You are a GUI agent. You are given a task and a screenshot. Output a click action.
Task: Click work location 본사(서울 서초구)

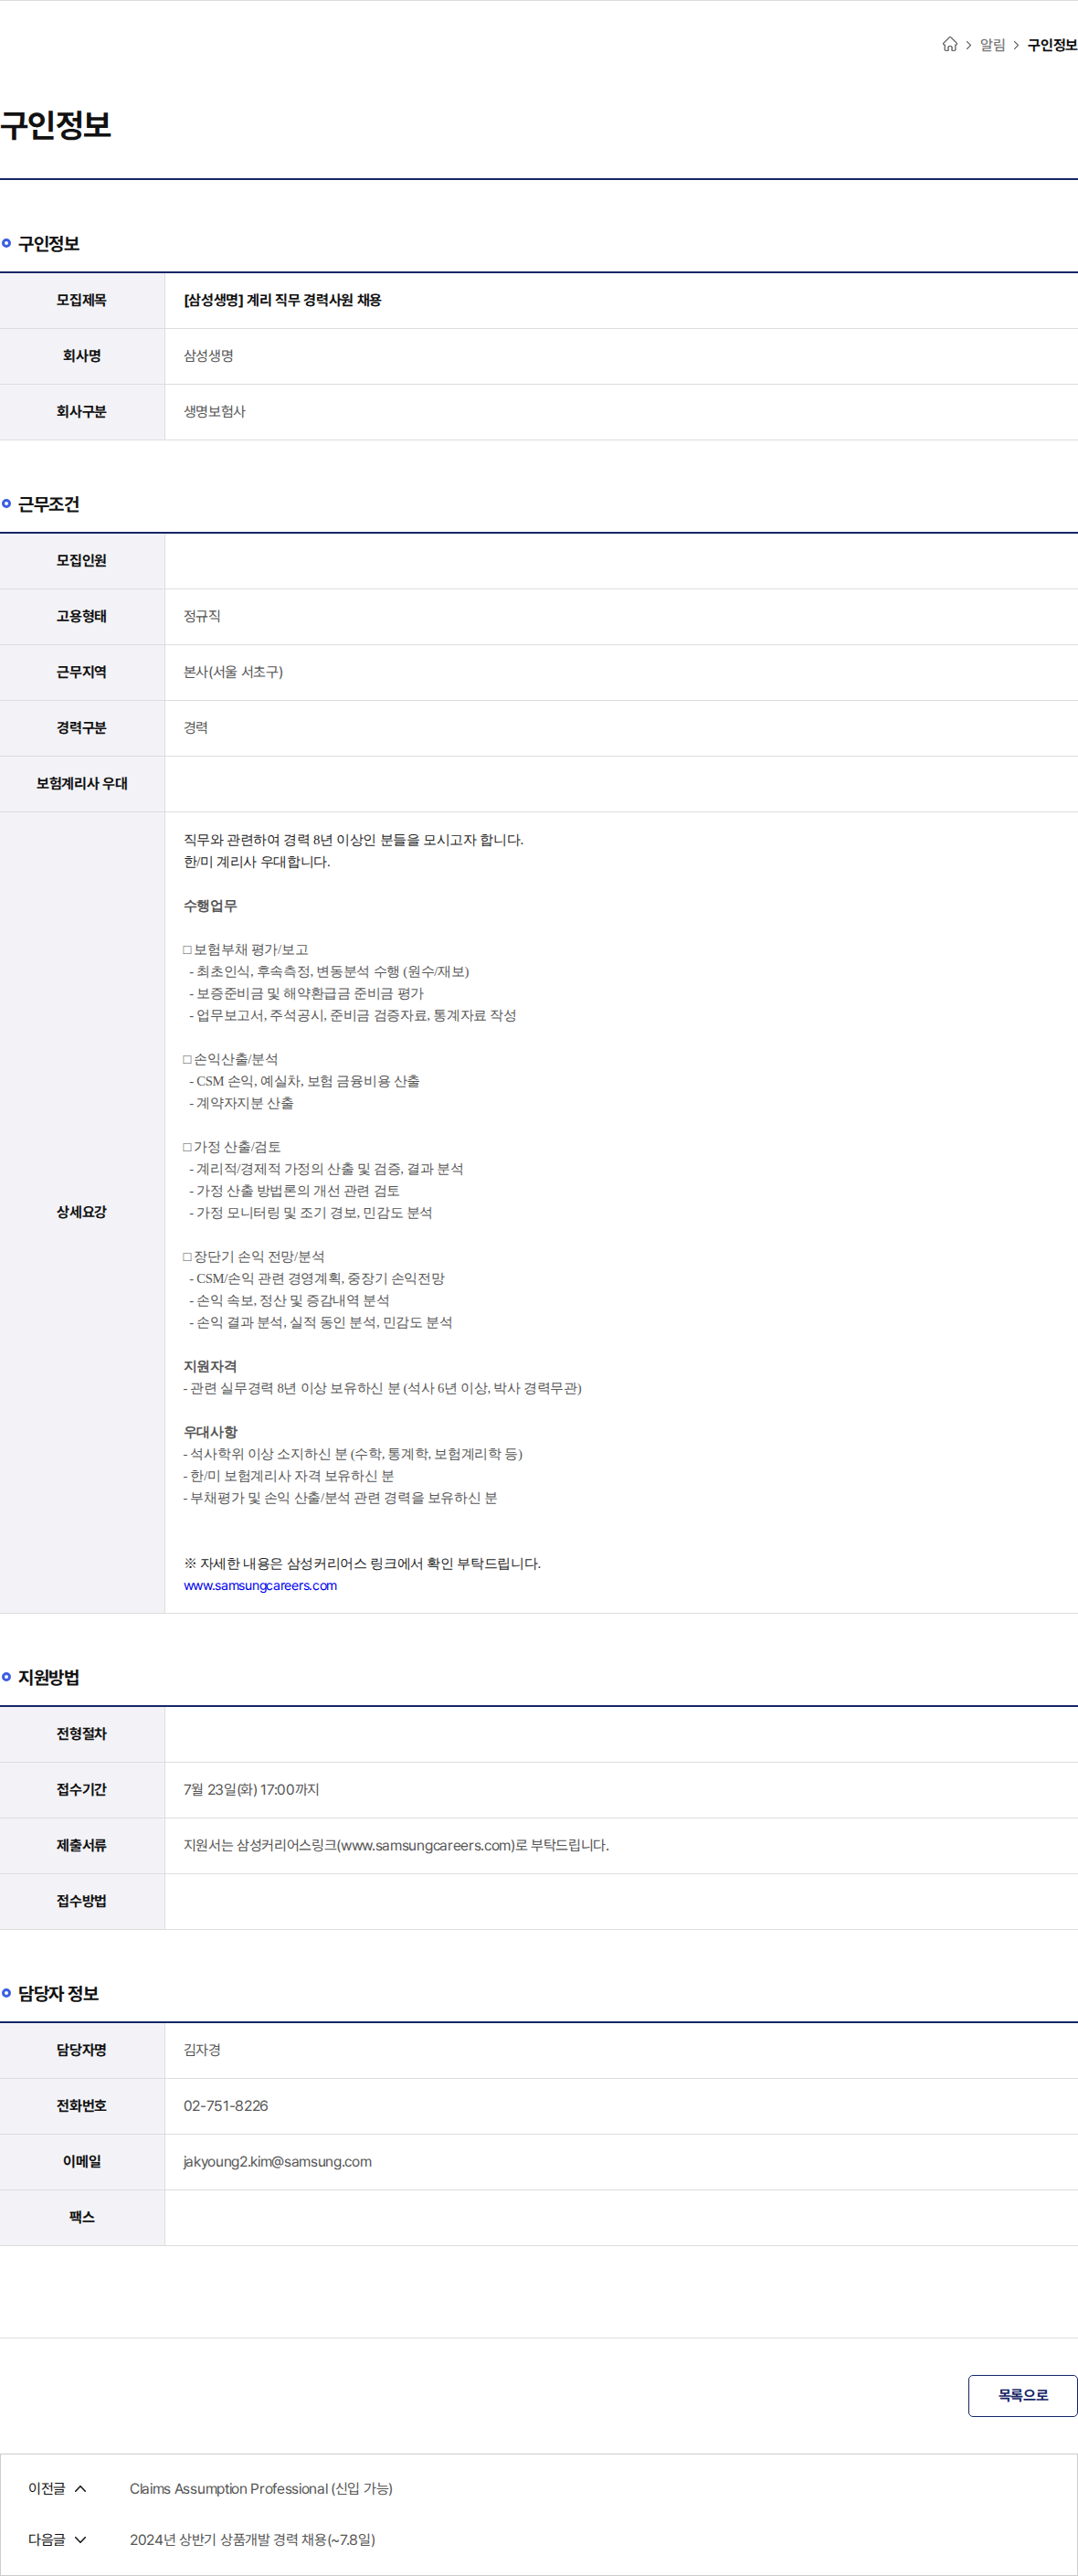233,672
